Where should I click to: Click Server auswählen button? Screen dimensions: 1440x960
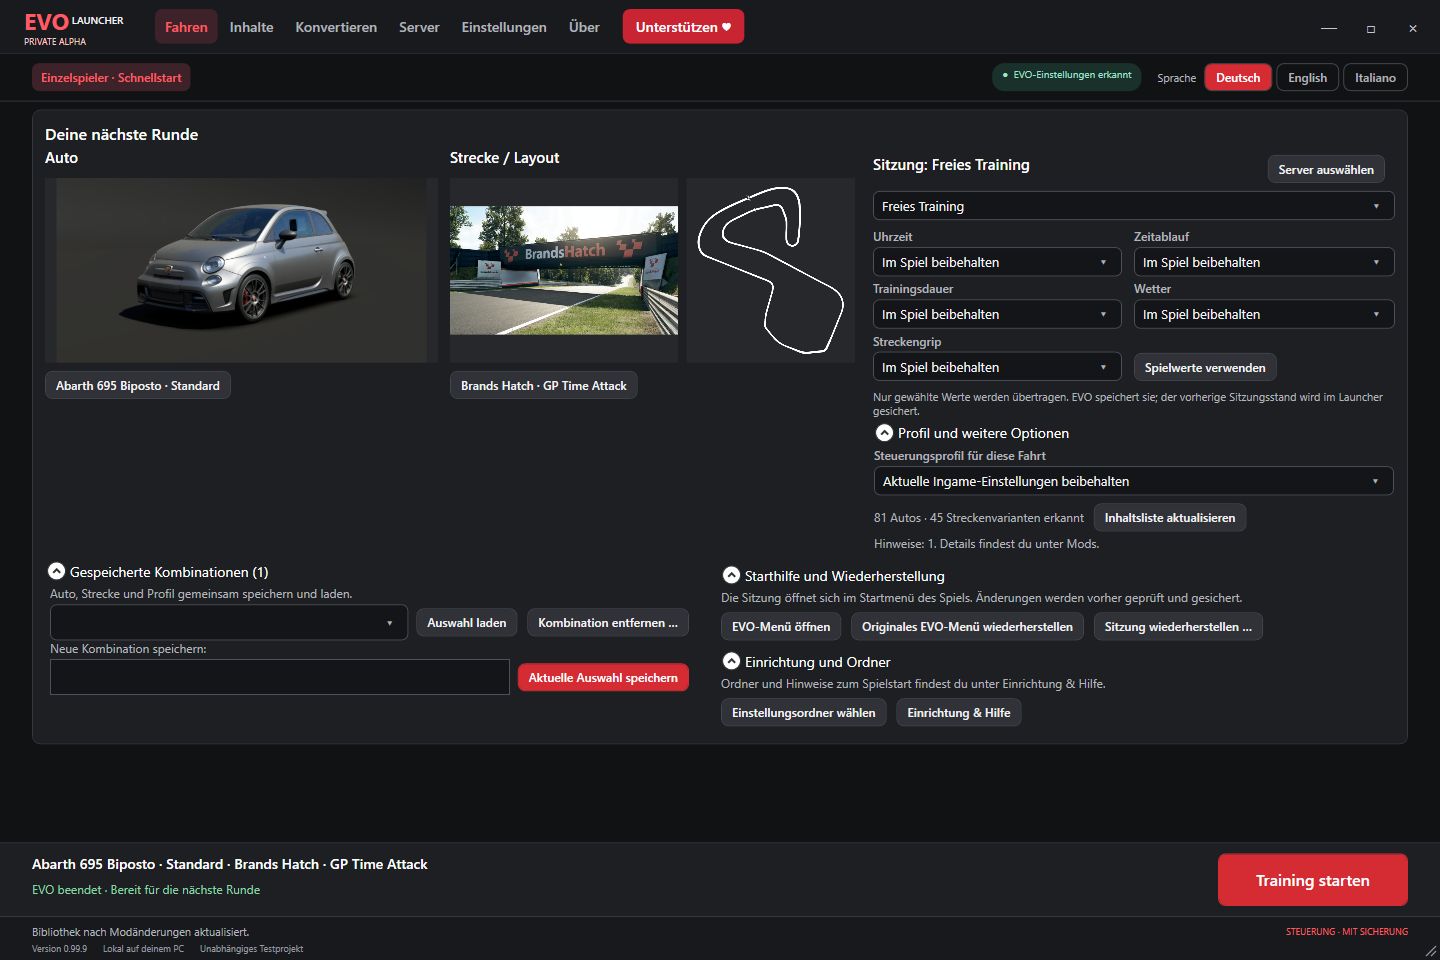pyautogui.click(x=1326, y=170)
